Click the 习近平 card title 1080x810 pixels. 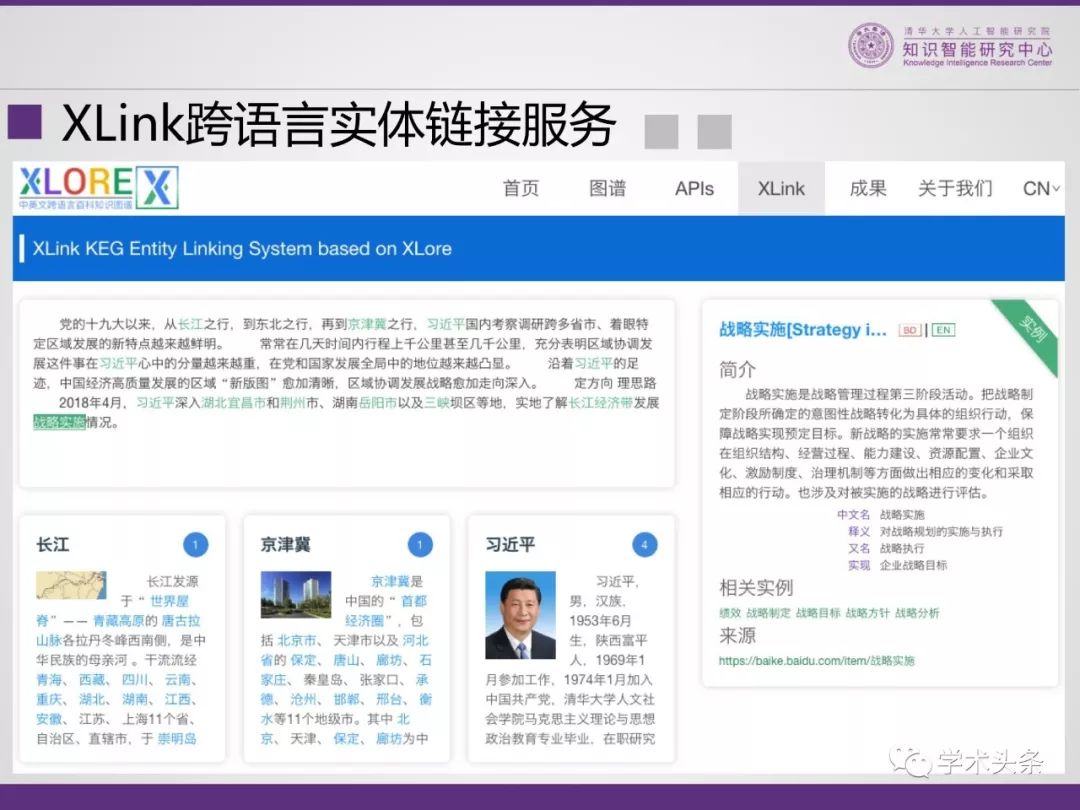tap(510, 545)
